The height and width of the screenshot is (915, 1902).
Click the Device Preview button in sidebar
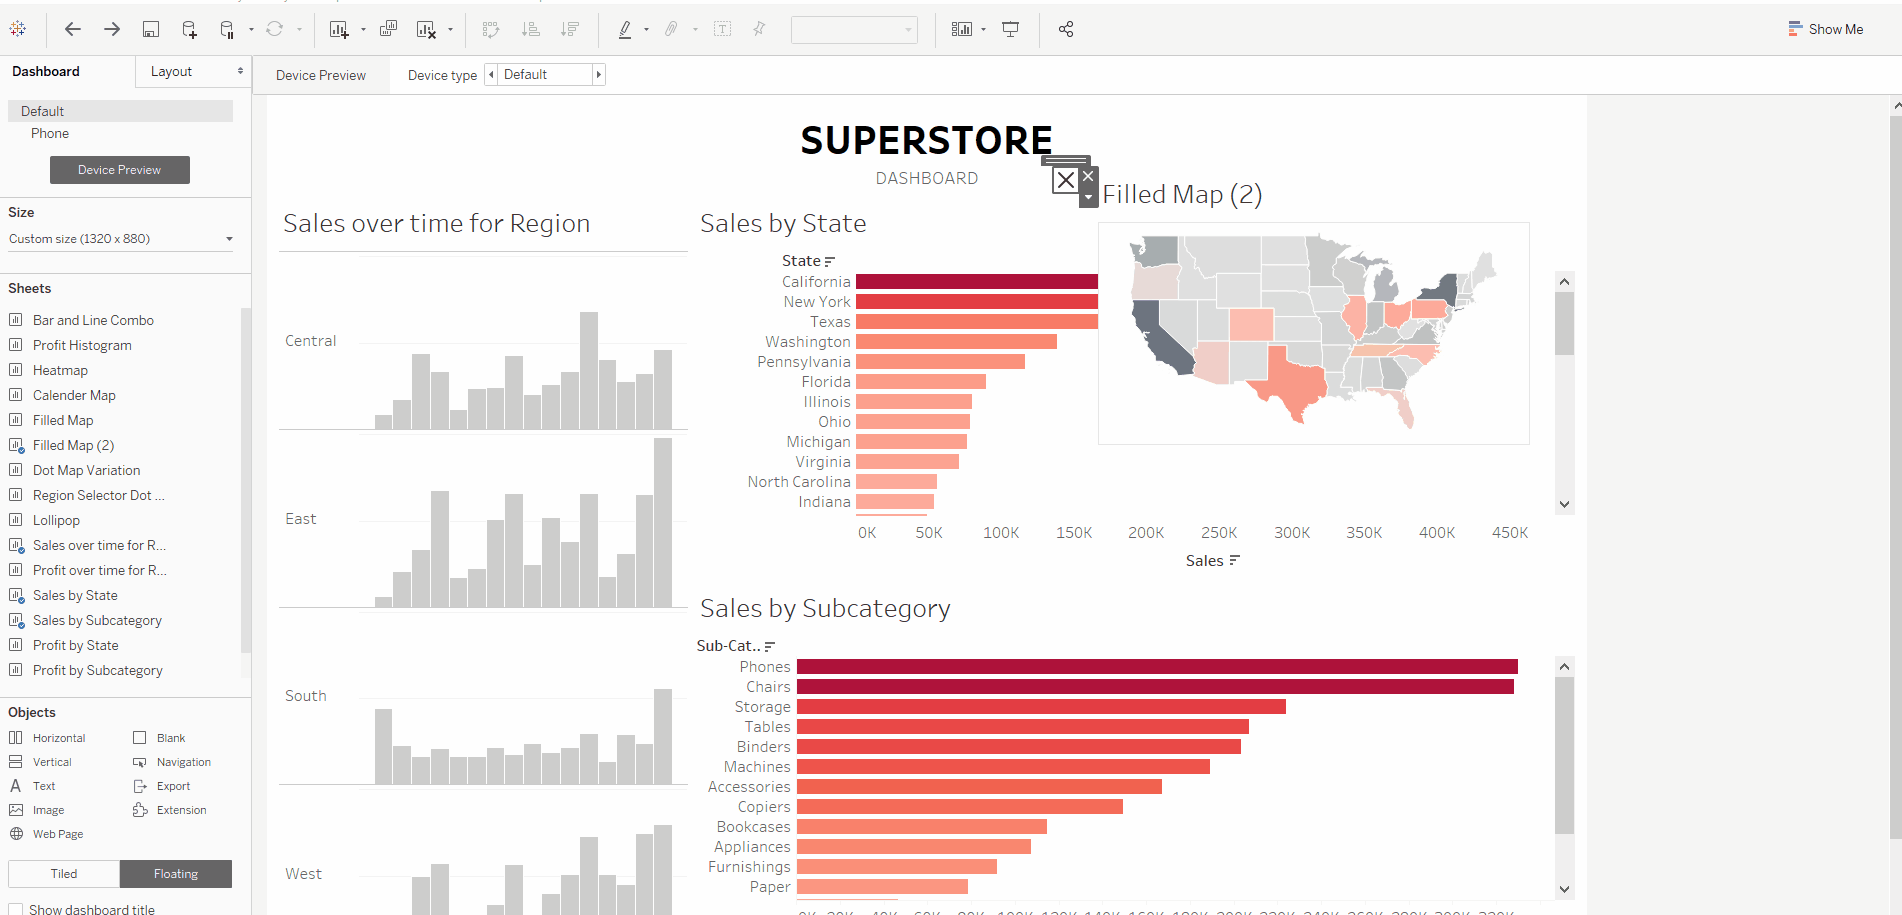(120, 170)
